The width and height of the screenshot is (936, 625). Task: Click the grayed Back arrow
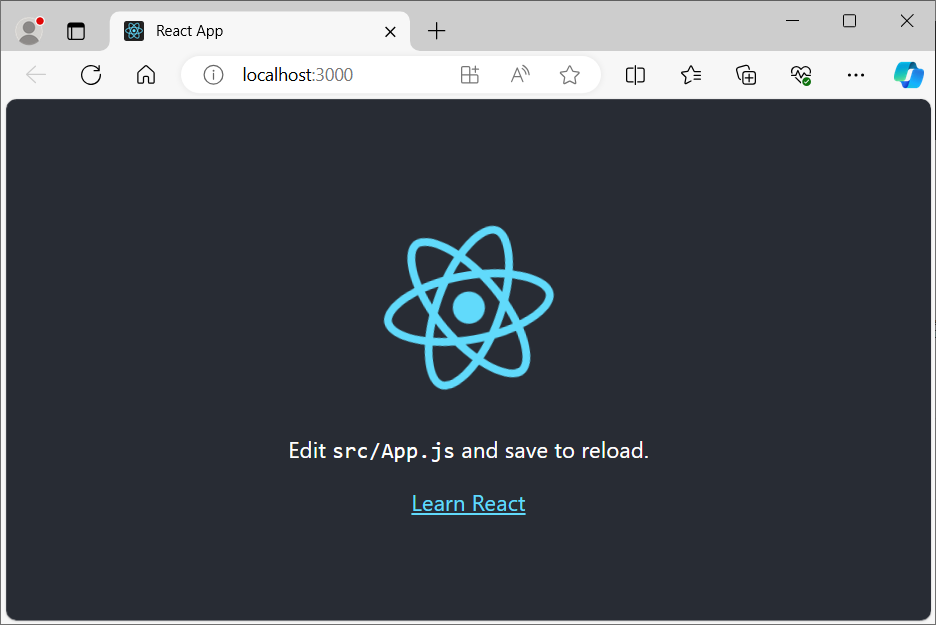tap(36, 75)
